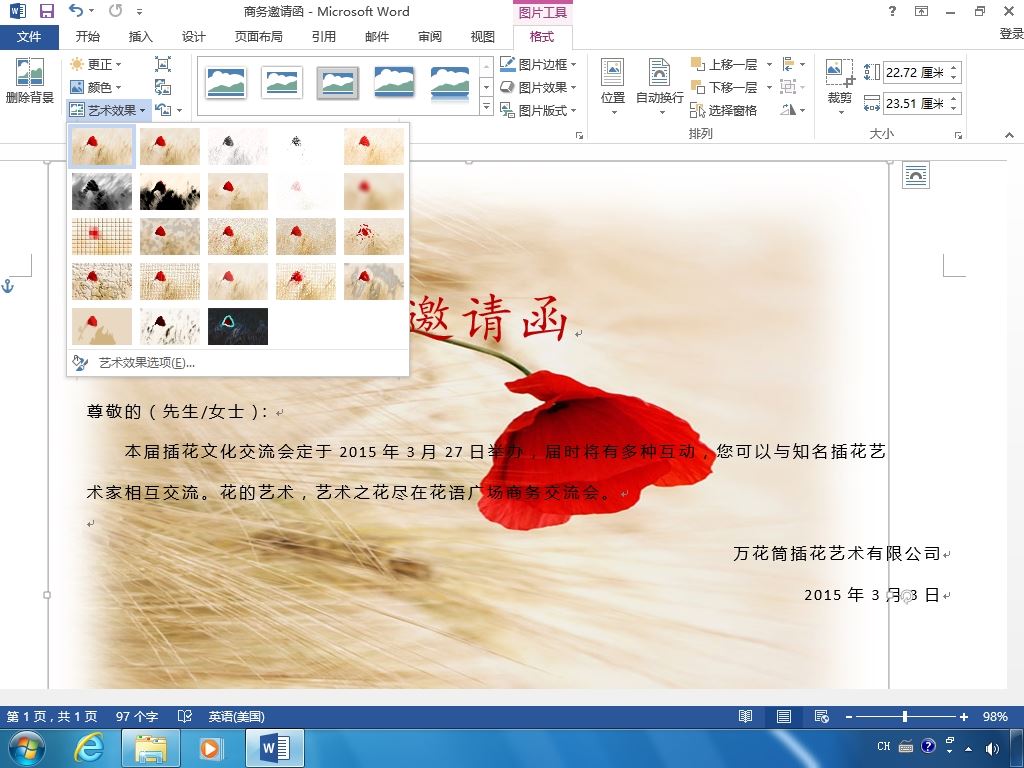Switch to the 开始 (Home) tab

coord(88,37)
